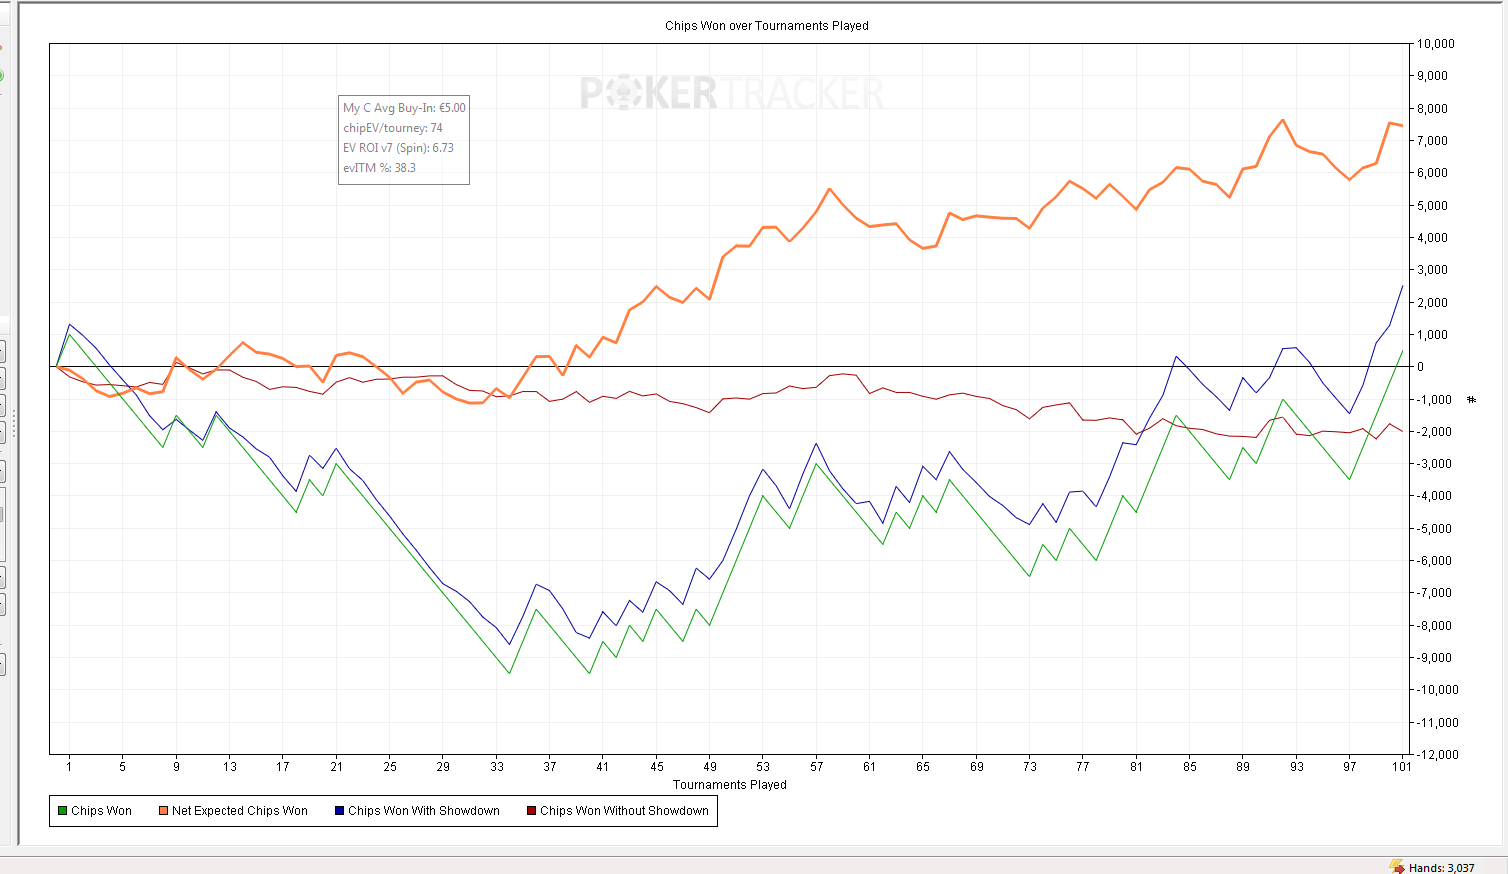Click 'evITM %: 38.3' in info box

379,168
